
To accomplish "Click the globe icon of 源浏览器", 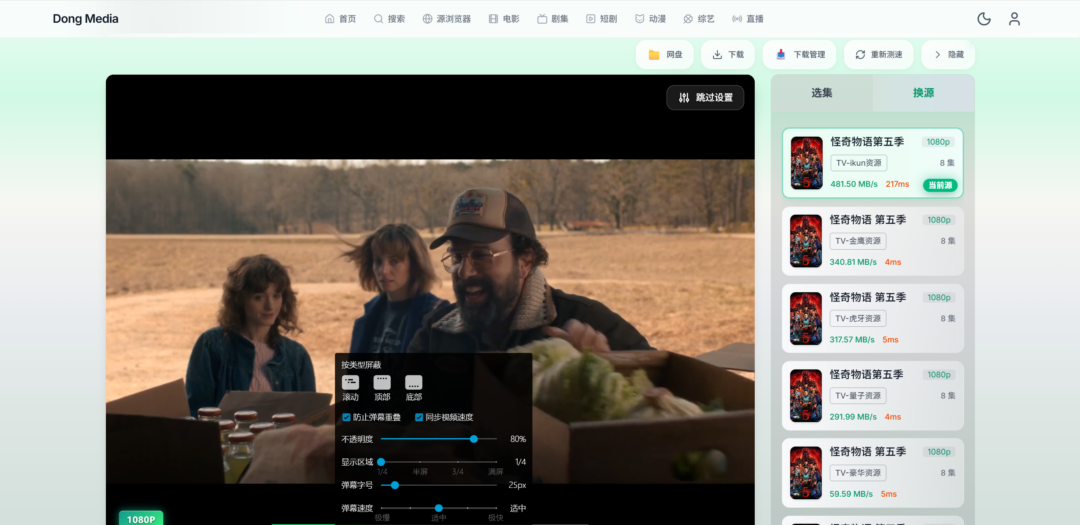I will coord(427,19).
